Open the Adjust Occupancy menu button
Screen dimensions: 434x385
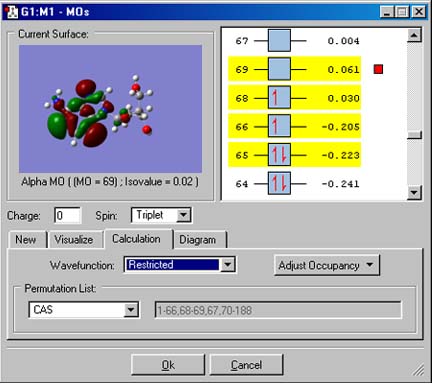(x=327, y=265)
